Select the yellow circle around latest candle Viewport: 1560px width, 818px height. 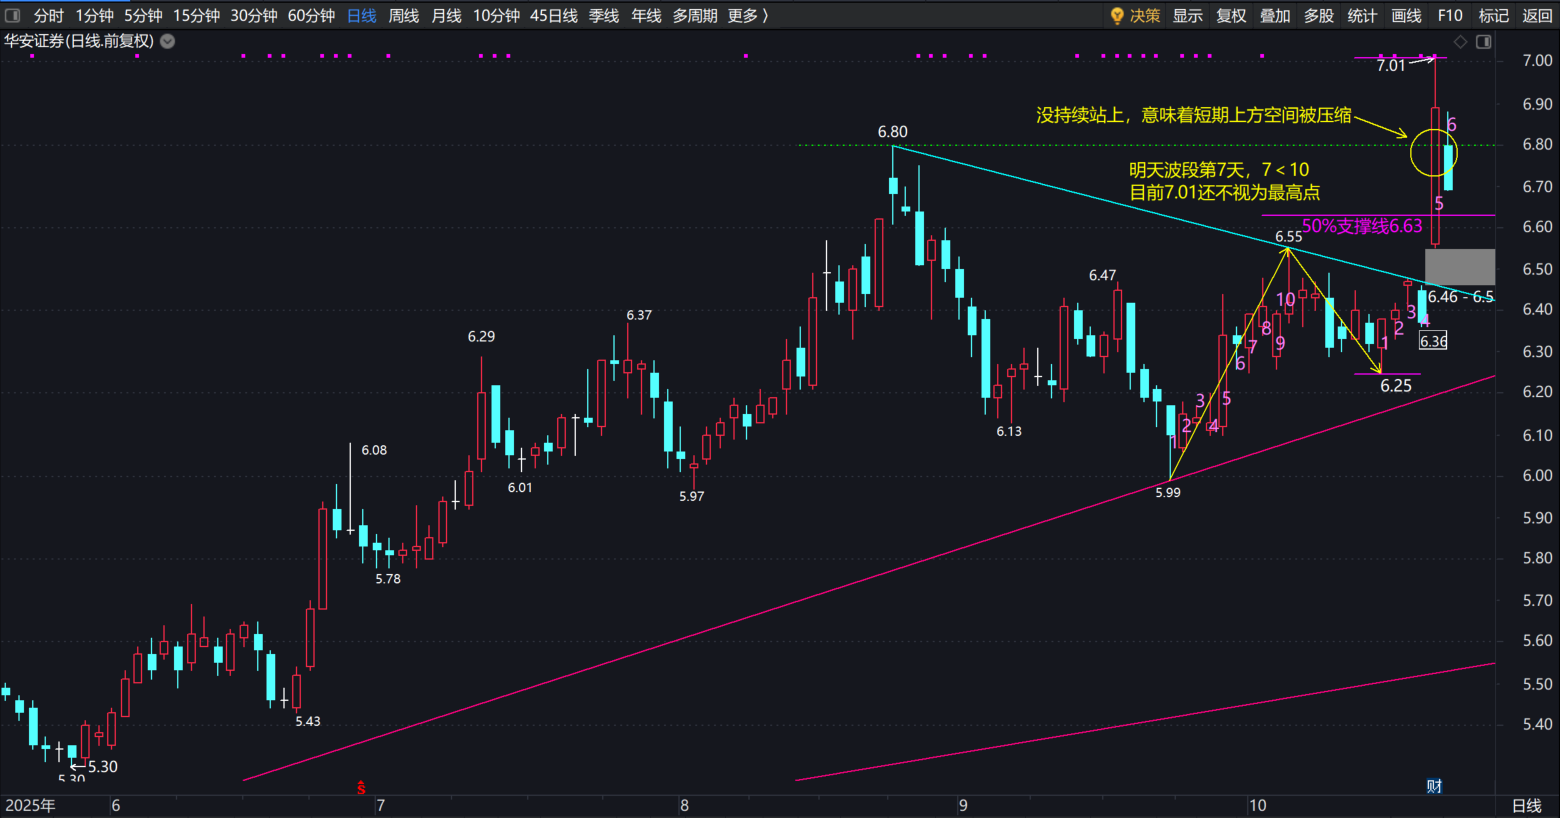tap(1434, 154)
